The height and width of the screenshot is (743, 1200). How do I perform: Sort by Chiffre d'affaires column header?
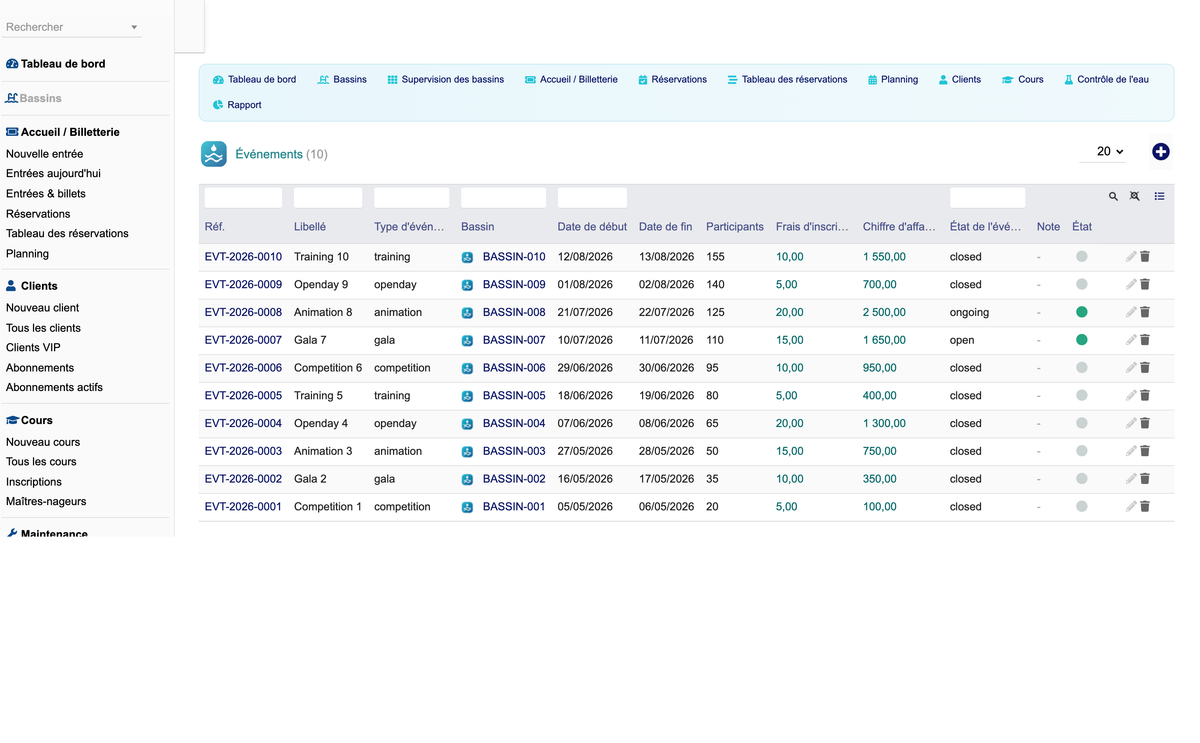tap(899, 227)
